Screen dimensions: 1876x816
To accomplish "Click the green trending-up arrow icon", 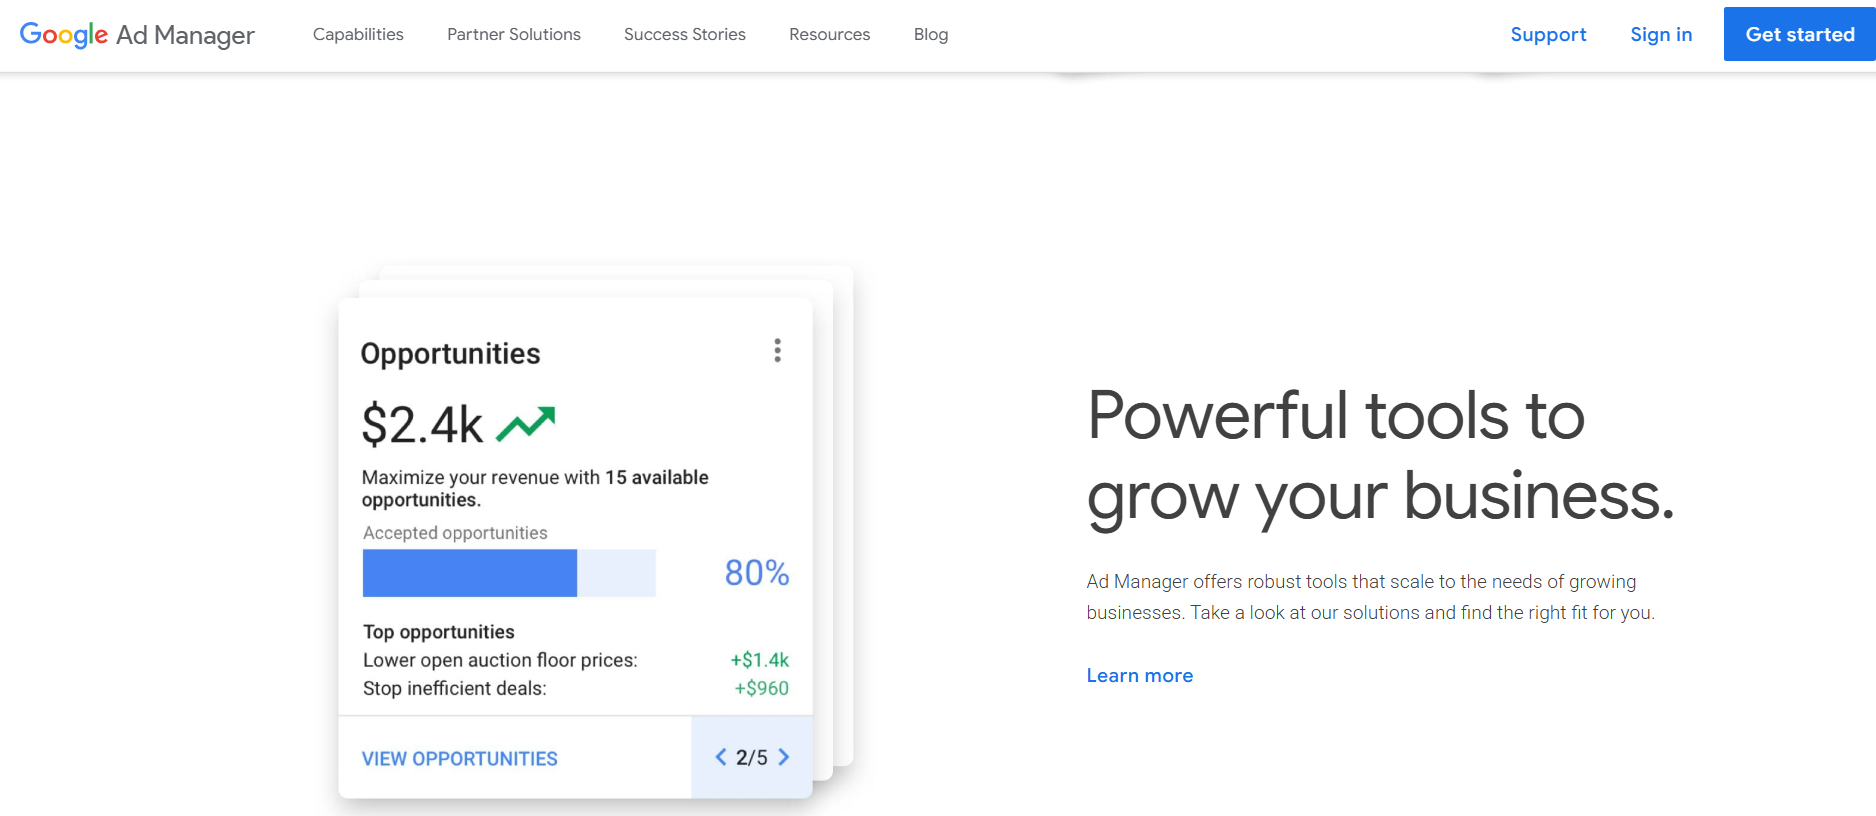I will (x=526, y=424).
